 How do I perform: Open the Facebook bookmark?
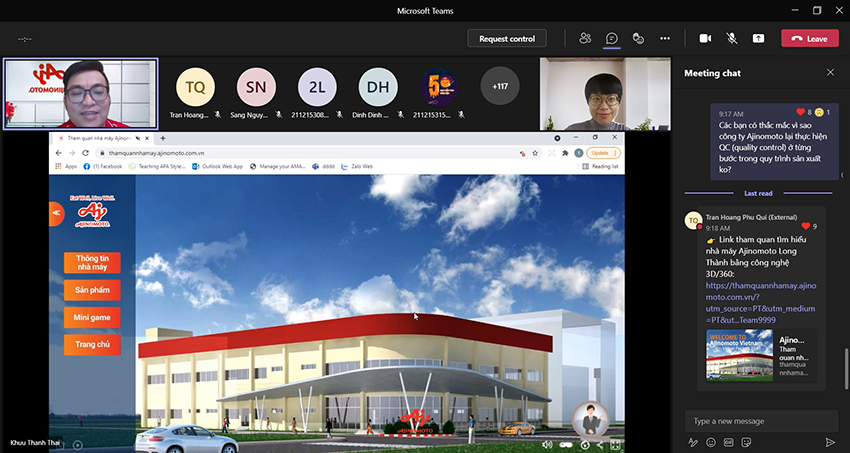[102, 166]
